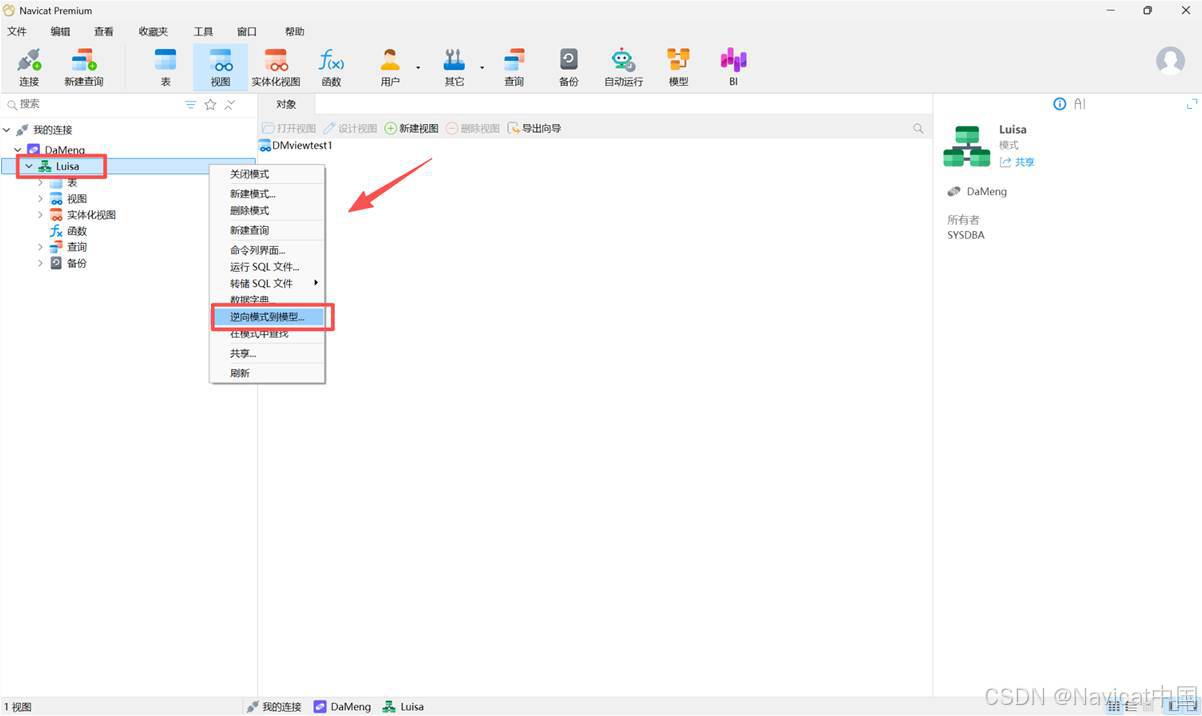Open the 工具 menu
Viewport: 1202px width, 716px height.
(203, 32)
